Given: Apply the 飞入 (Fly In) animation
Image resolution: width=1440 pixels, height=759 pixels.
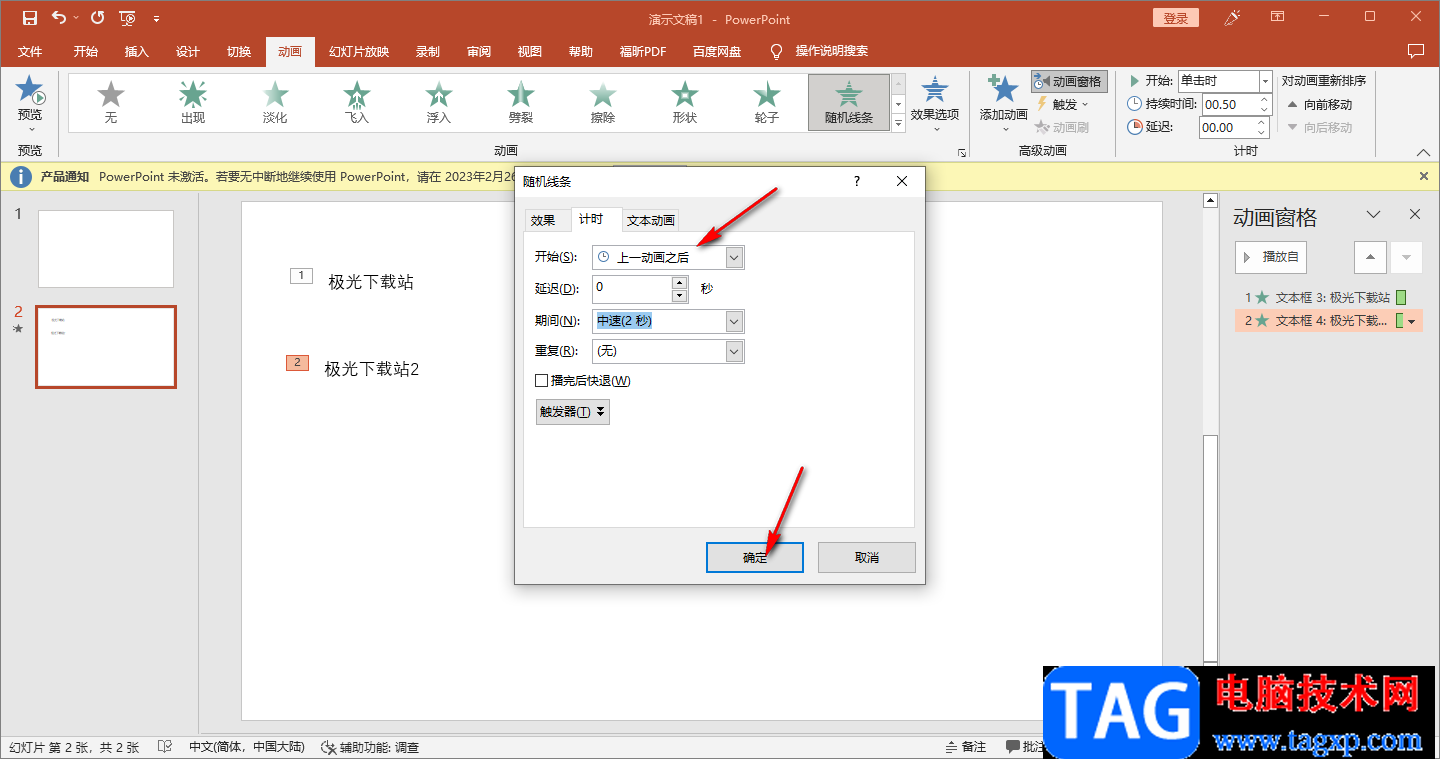Looking at the screenshot, I should click(x=357, y=103).
